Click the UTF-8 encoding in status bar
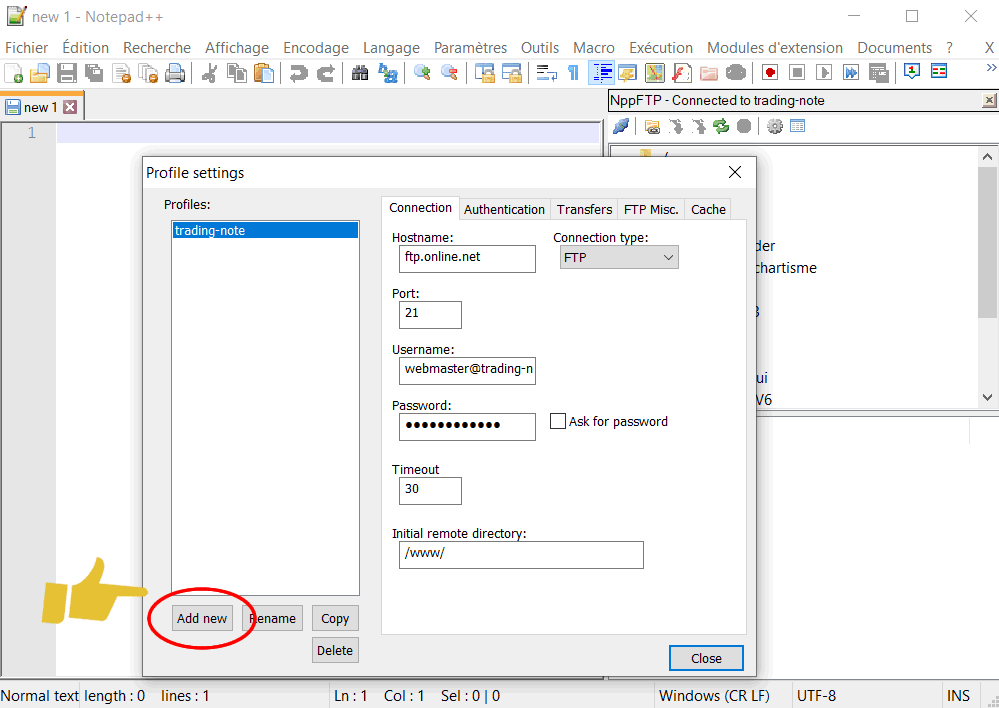Screen dimensions: 999x708 coord(816,696)
